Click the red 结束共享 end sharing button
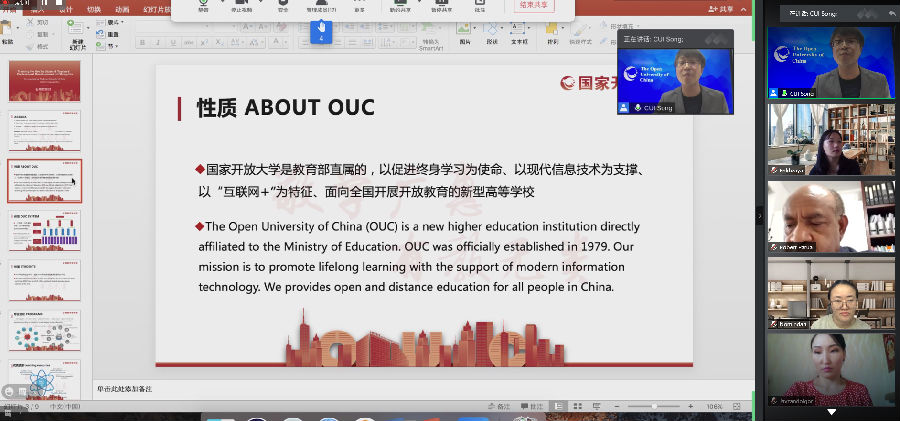Image resolution: width=900 pixels, height=421 pixels. pyautogui.click(x=535, y=6)
